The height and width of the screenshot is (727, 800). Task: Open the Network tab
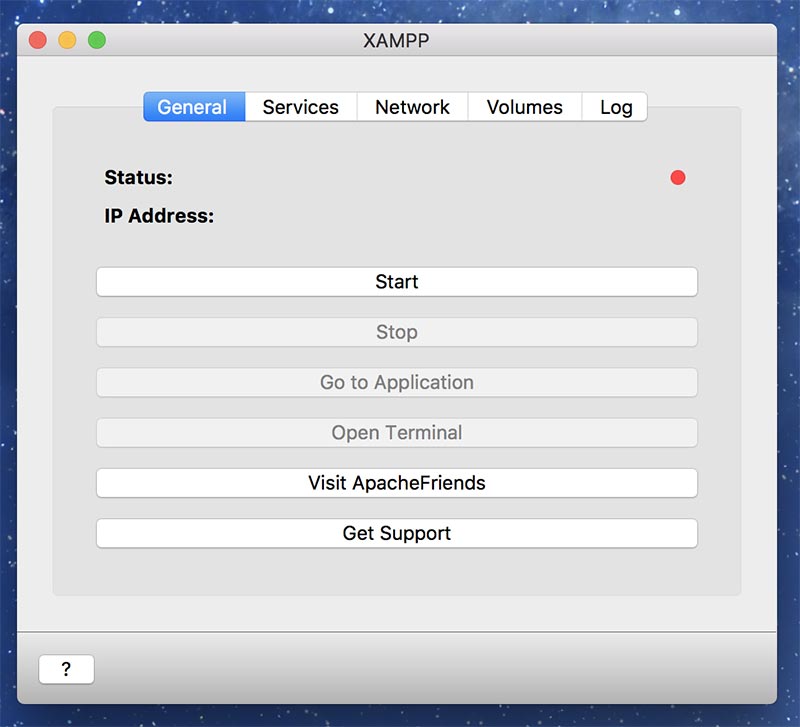(412, 107)
